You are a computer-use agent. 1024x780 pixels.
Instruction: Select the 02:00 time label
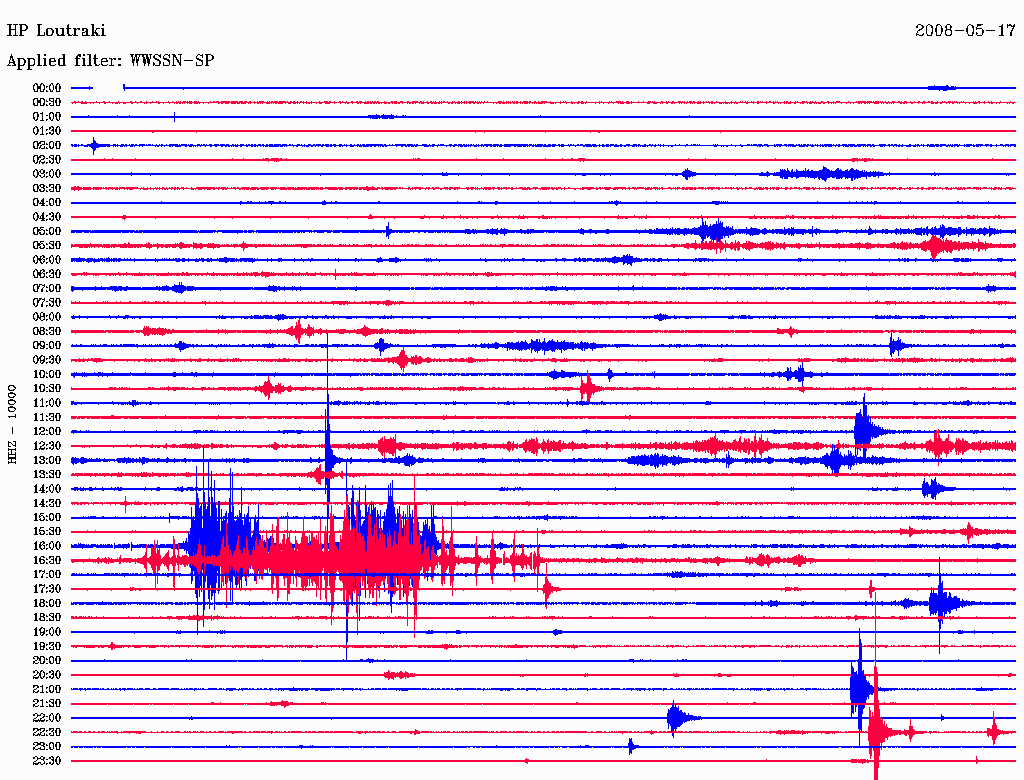tap(47, 145)
